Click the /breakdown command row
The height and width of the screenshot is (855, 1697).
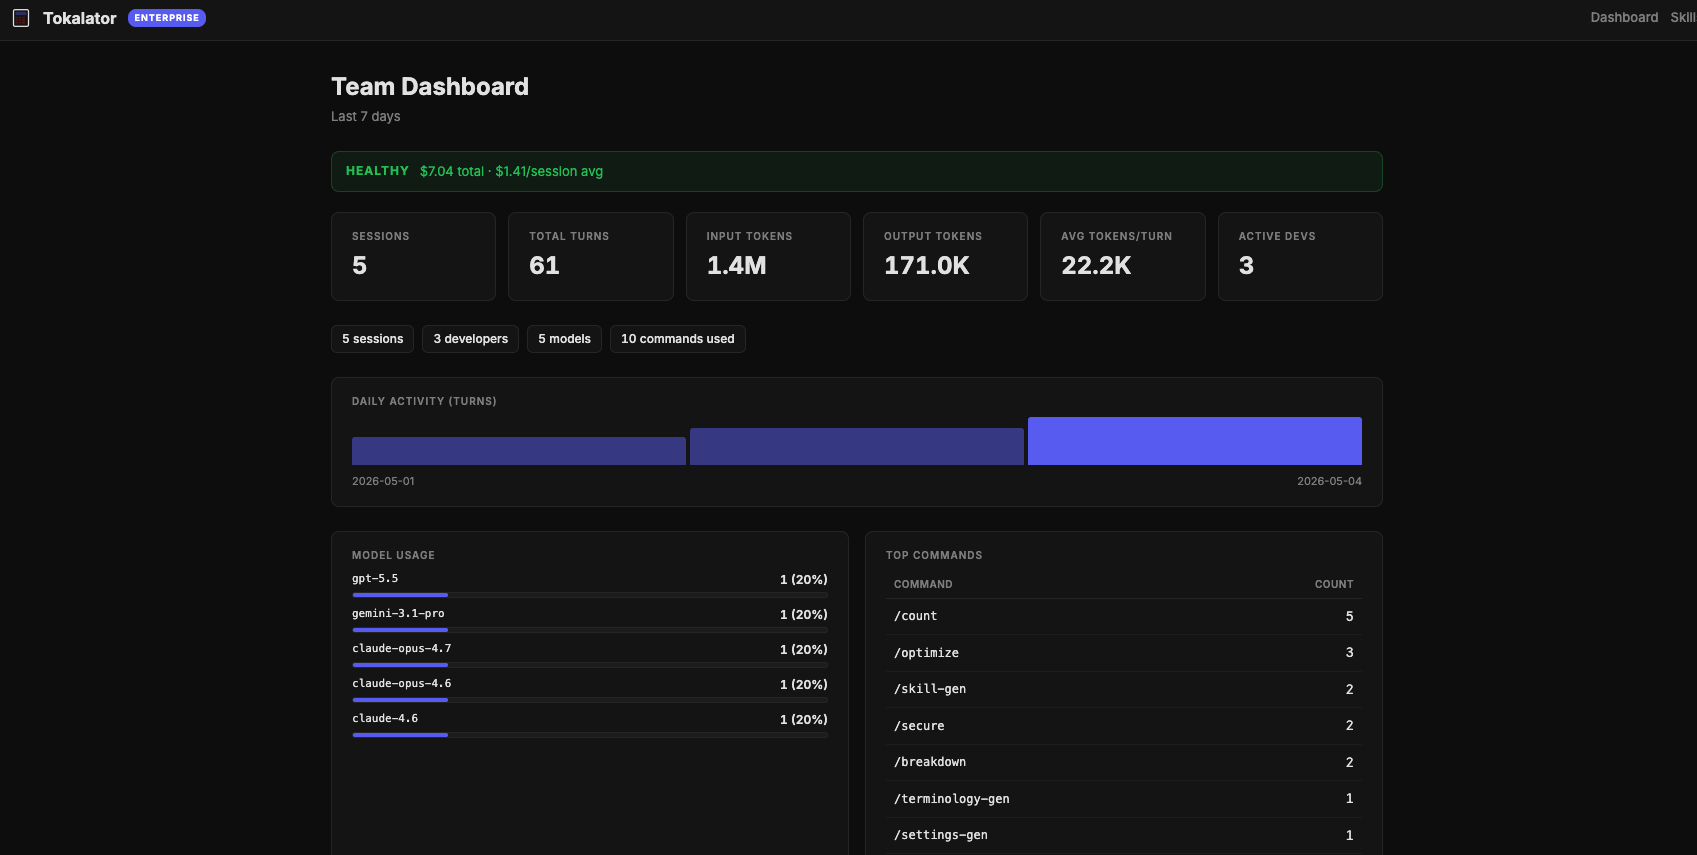click(1124, 763)
